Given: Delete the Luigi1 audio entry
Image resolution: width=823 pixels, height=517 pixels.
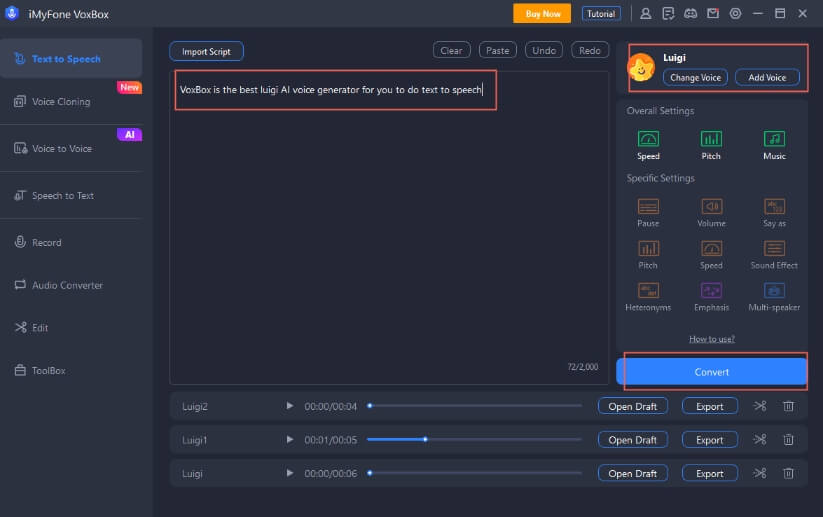Looking at the screenshot, I should pos(788,439).
